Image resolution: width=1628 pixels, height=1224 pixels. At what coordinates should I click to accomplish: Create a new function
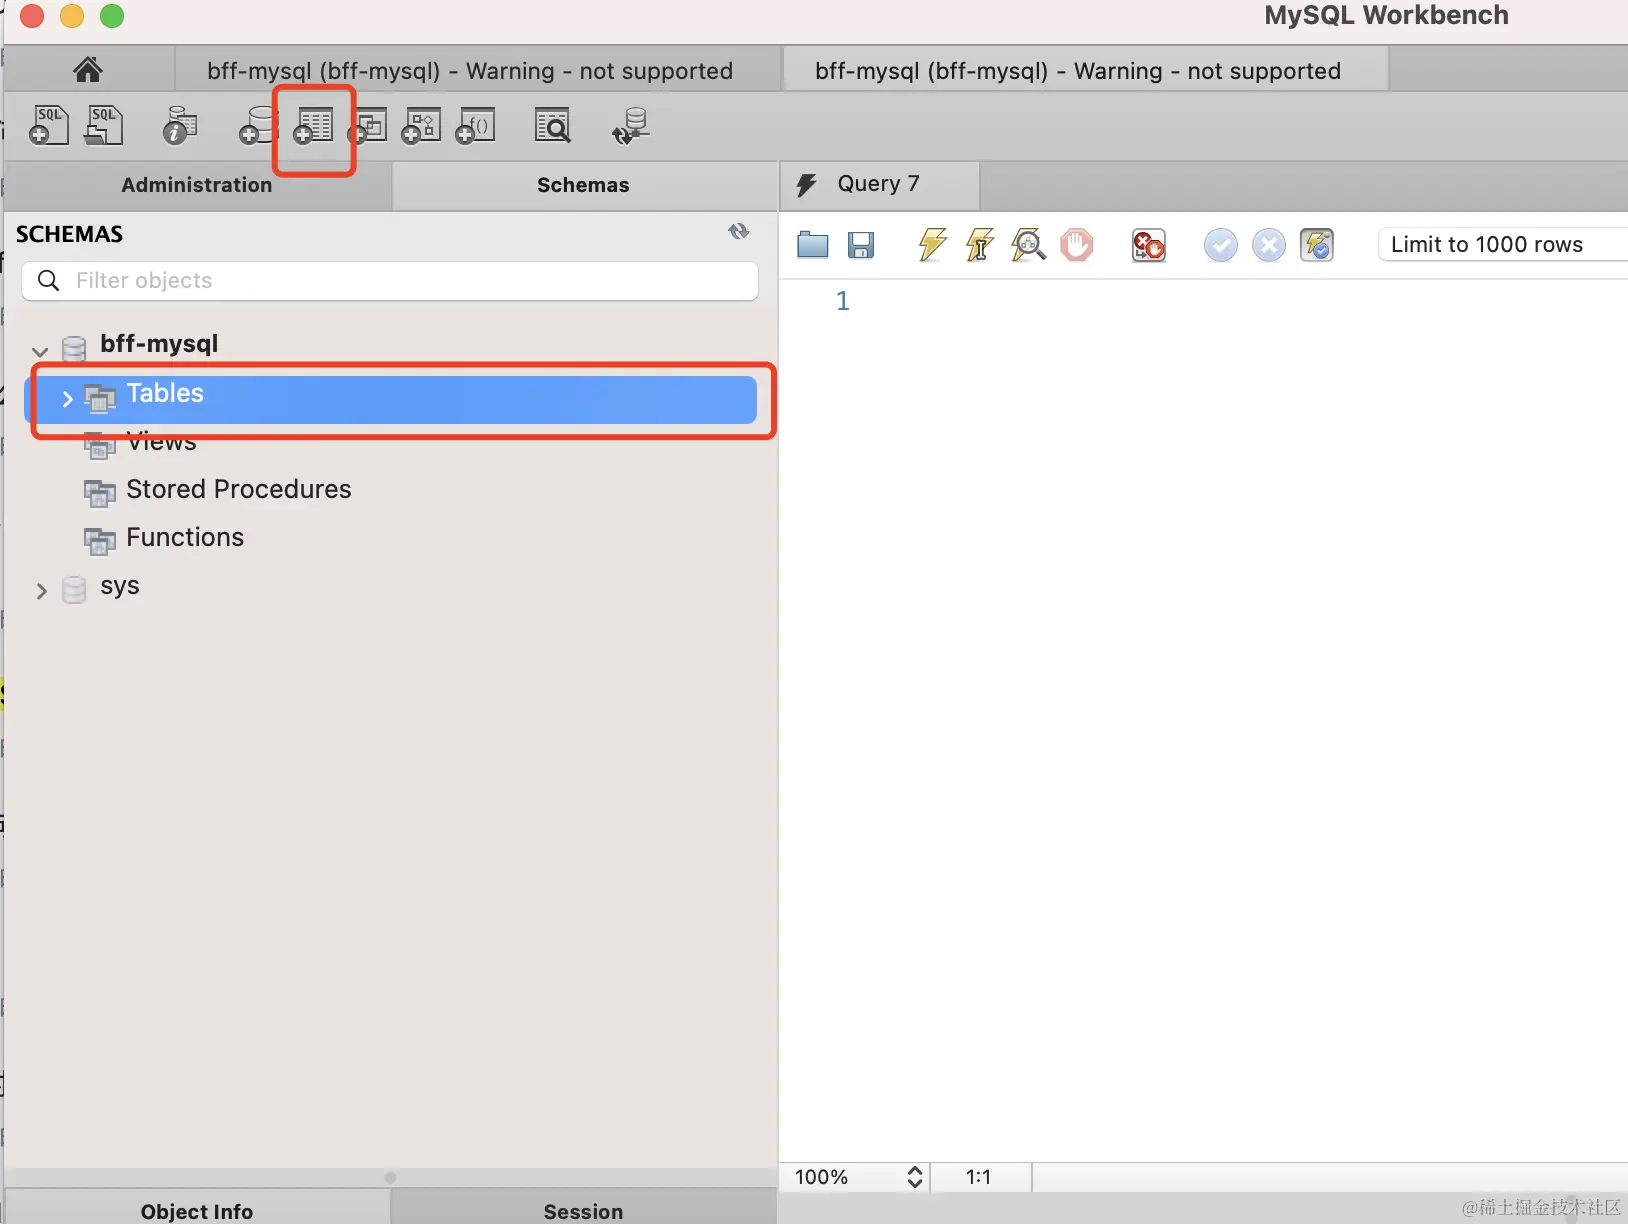point(475,126)
